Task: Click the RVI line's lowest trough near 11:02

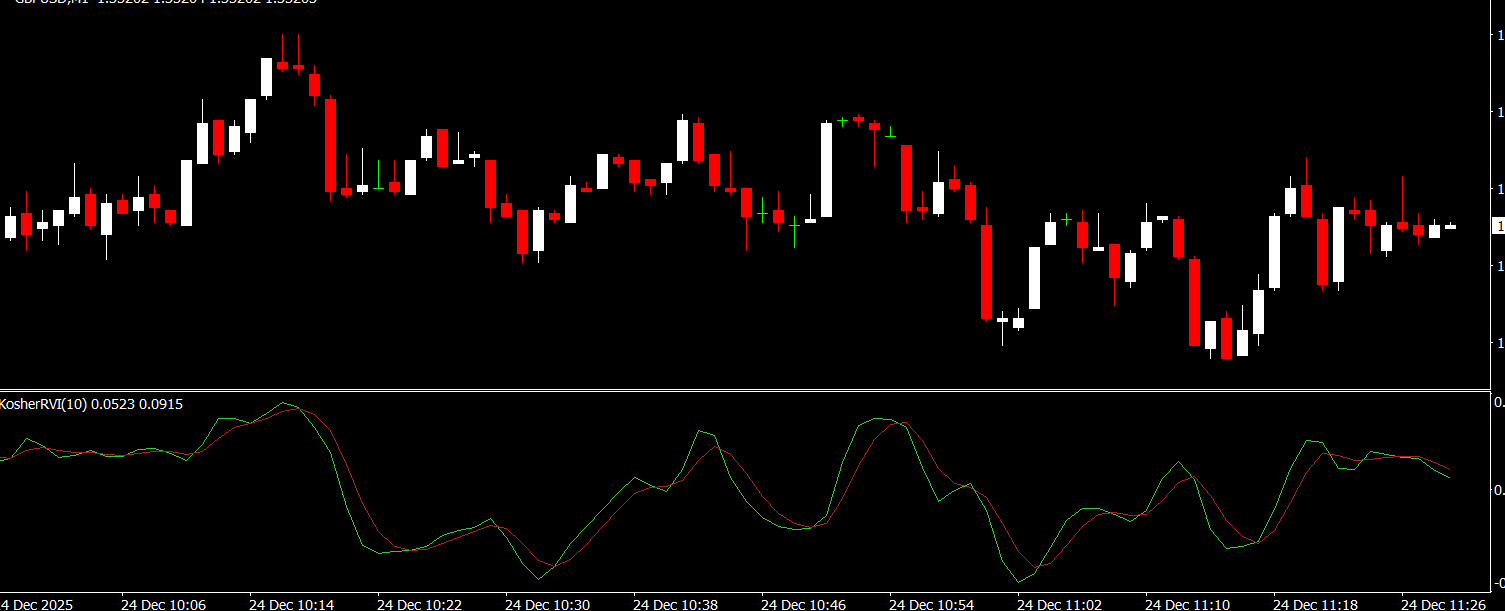Action: pyautogui.click(x=1019, y=581)
